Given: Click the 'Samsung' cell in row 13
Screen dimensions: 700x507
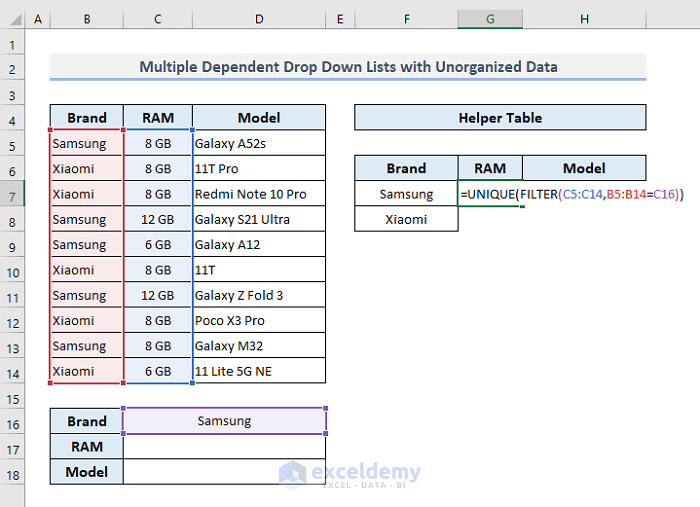Looking at the screenshot, I should click(x=87, y=346).
